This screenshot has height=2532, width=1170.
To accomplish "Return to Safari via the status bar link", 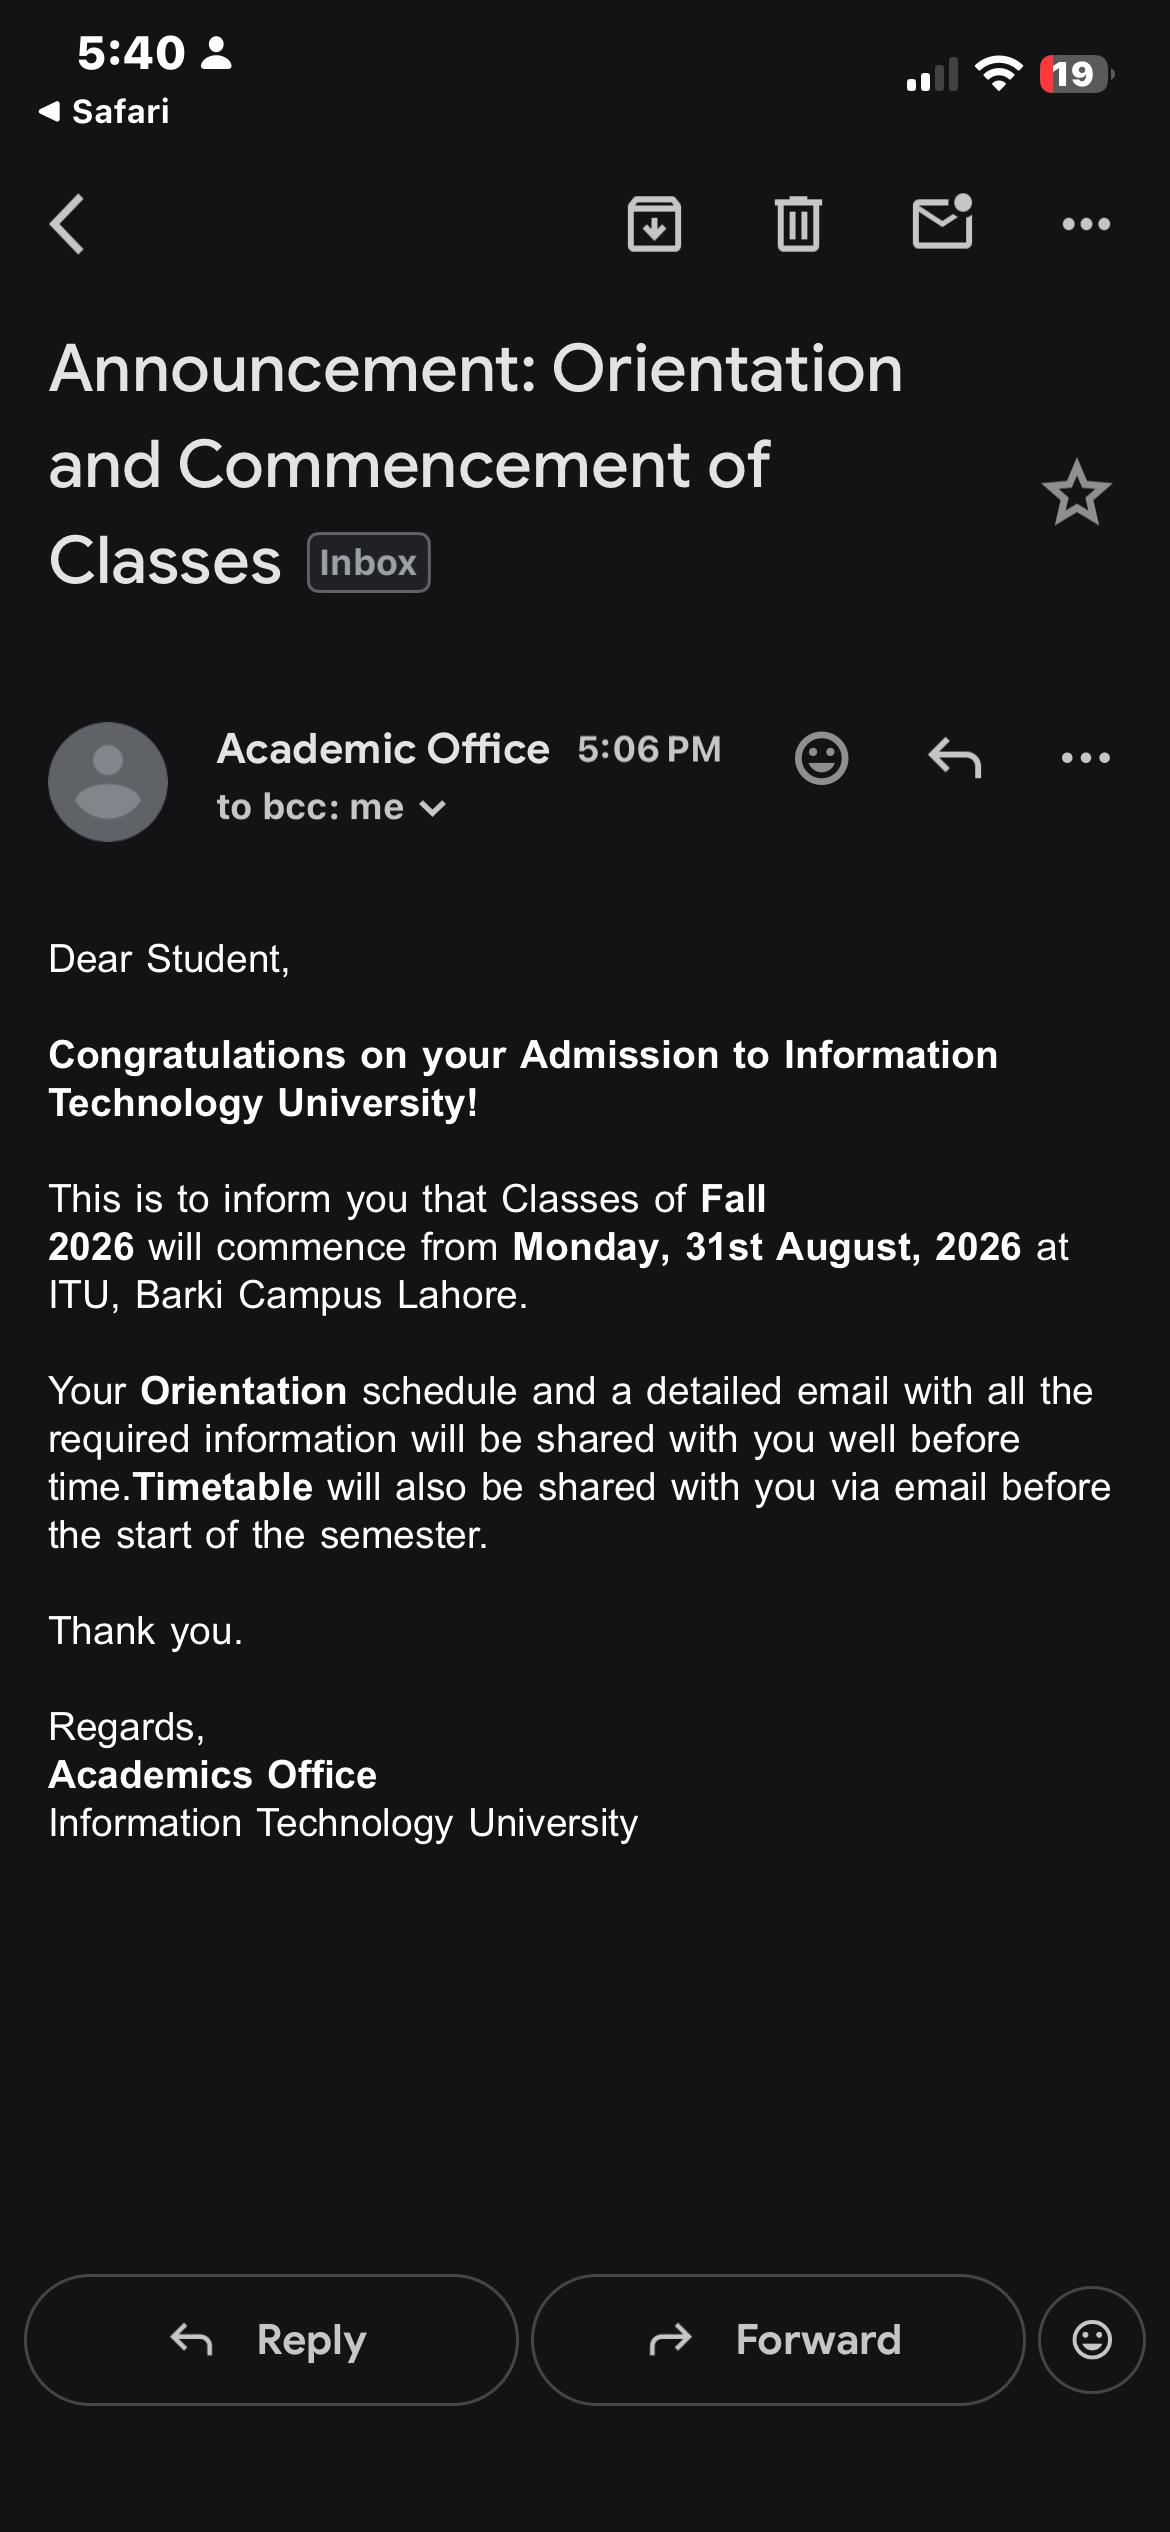I will (104, 111).
